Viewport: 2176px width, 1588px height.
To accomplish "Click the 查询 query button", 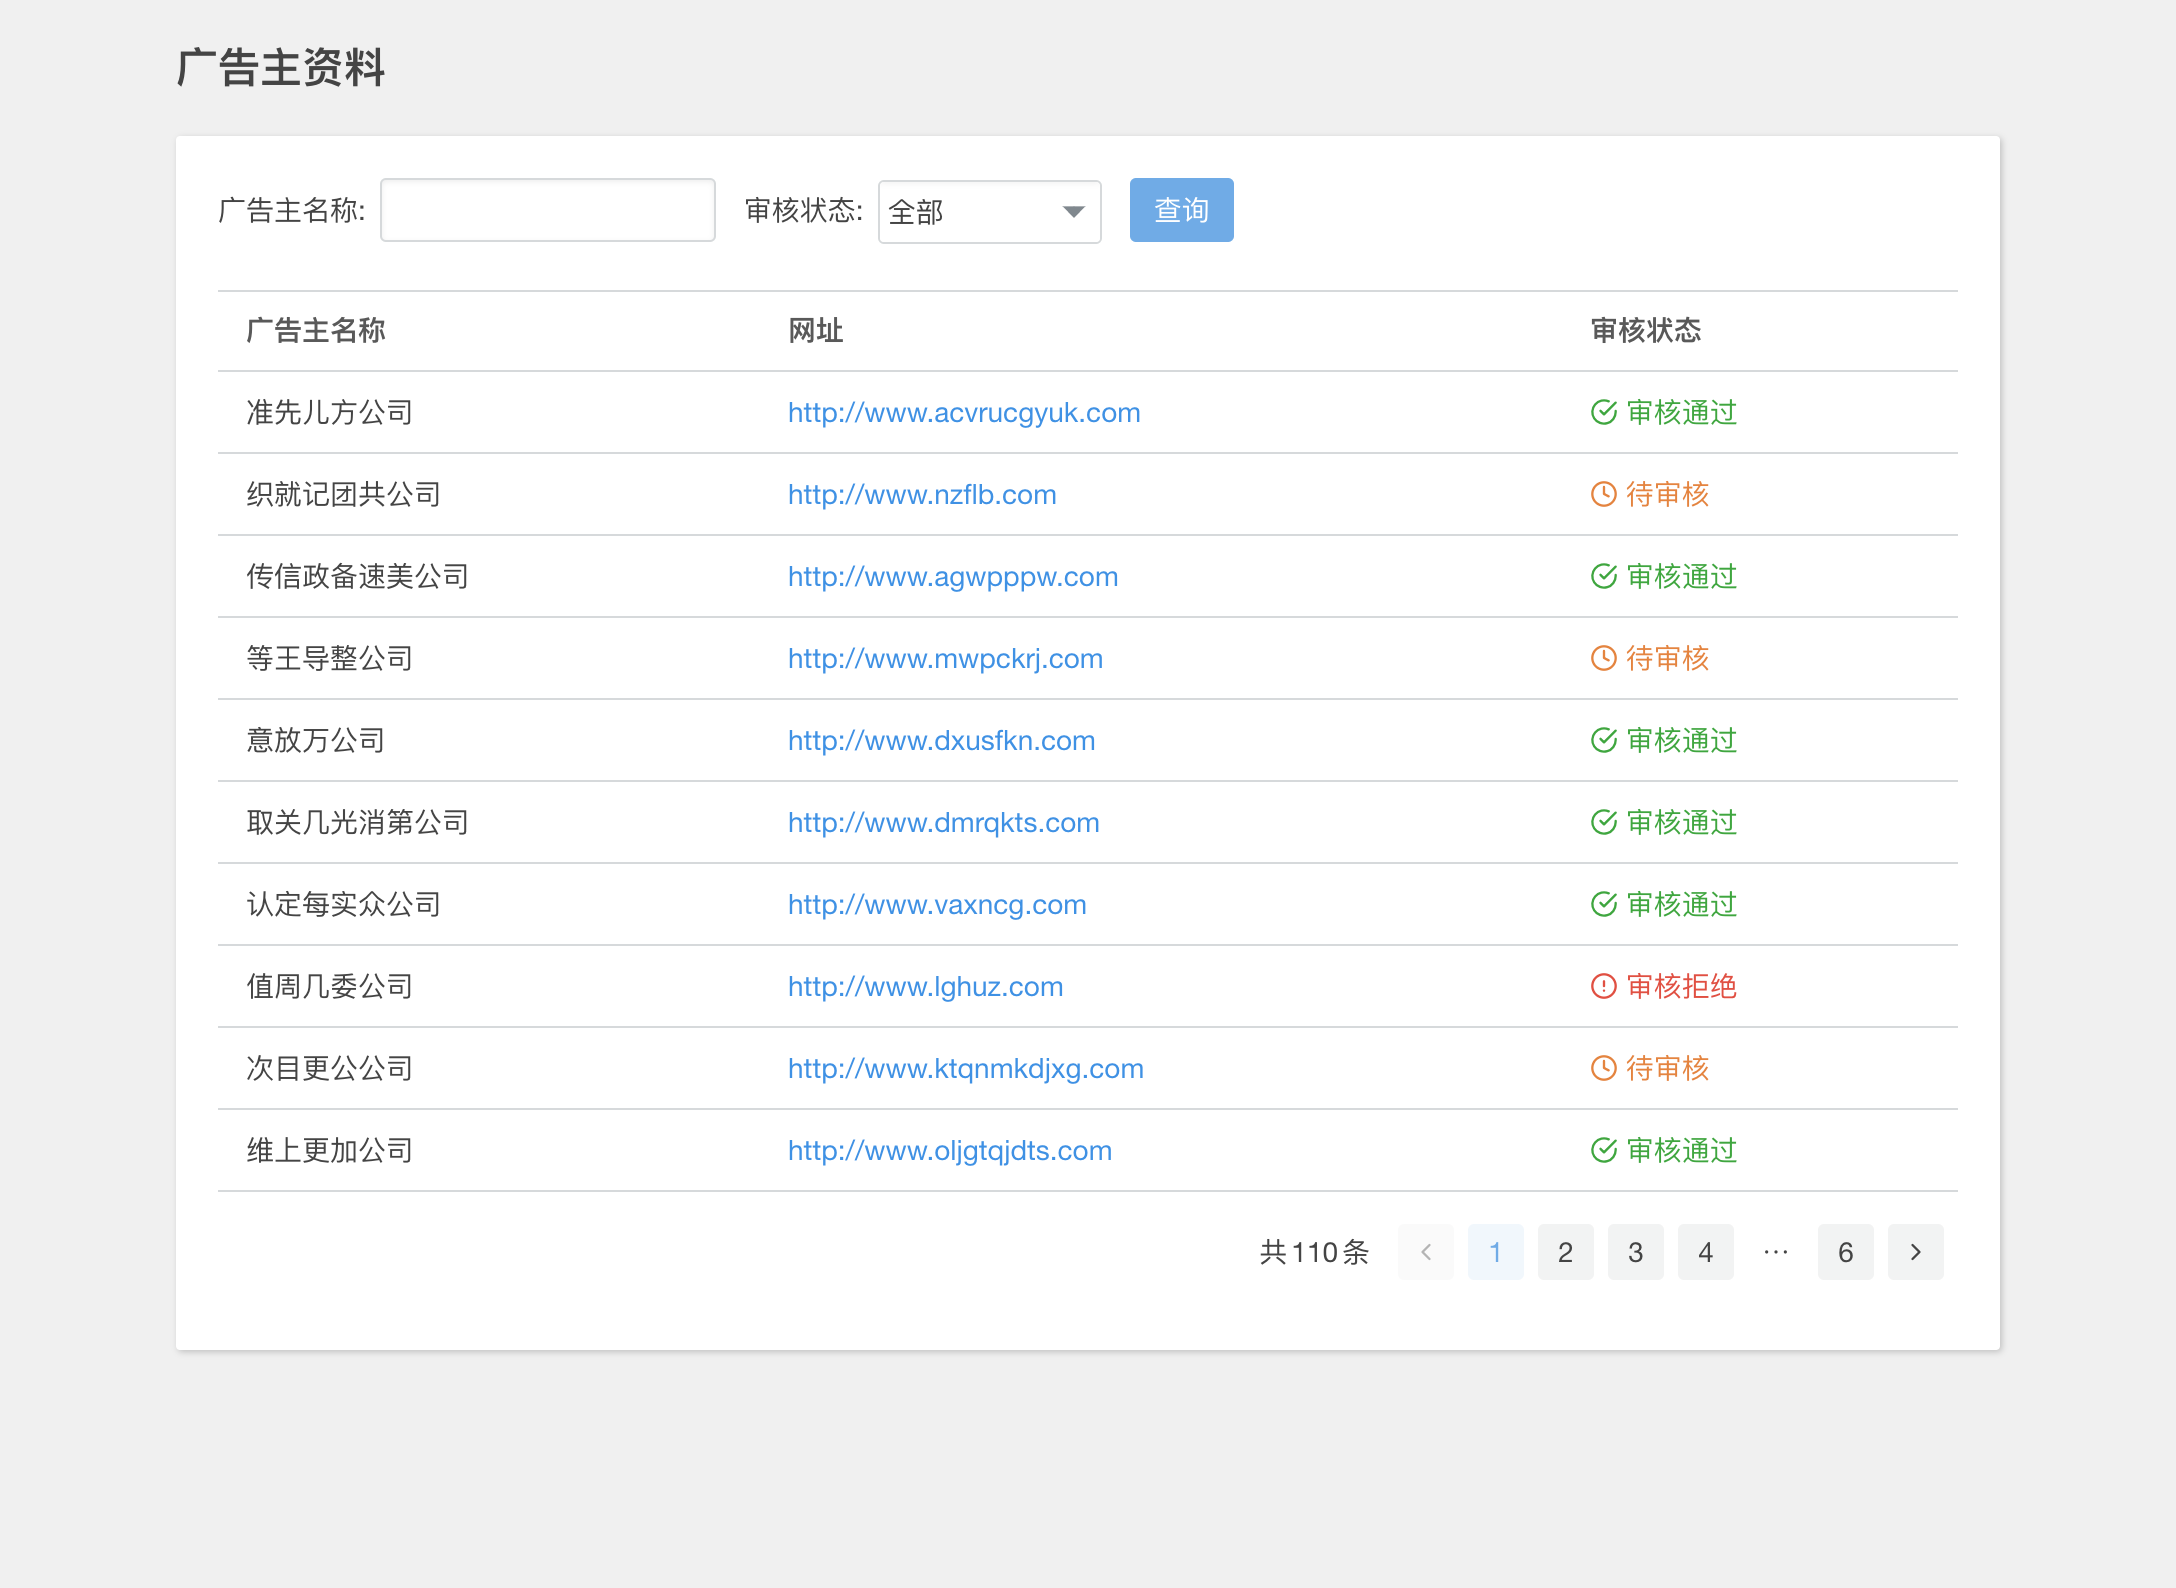I will coord(1181,210).
